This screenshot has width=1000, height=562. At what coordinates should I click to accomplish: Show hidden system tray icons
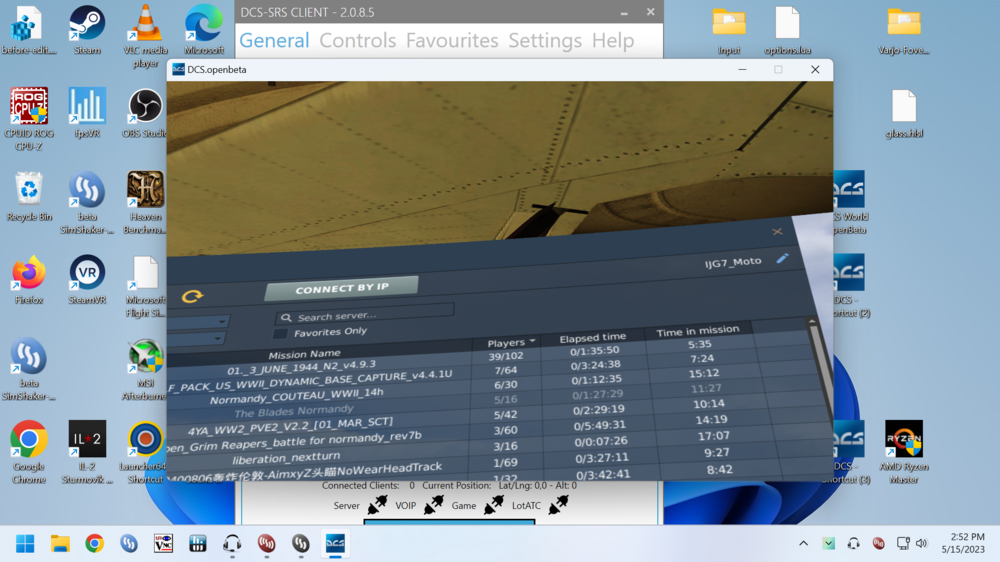[803, 544]
